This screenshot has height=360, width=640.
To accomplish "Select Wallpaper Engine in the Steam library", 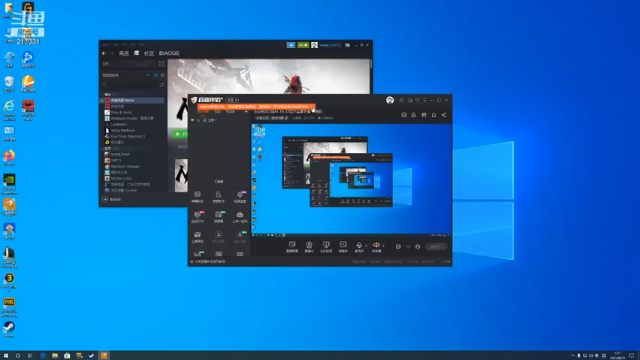I will [x=129, y=118].
